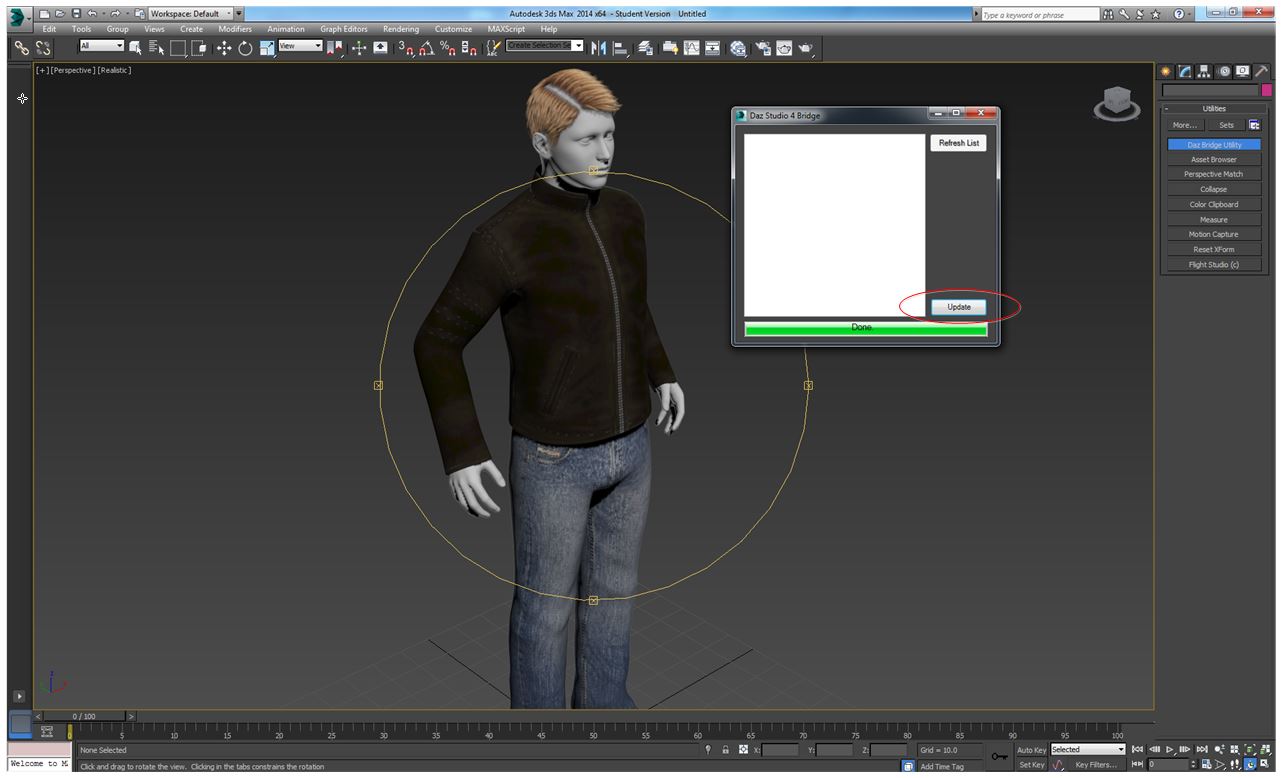Click the Update button in Daz Bridge
This screenshot has width=1281, height=778.
[959, 307]
